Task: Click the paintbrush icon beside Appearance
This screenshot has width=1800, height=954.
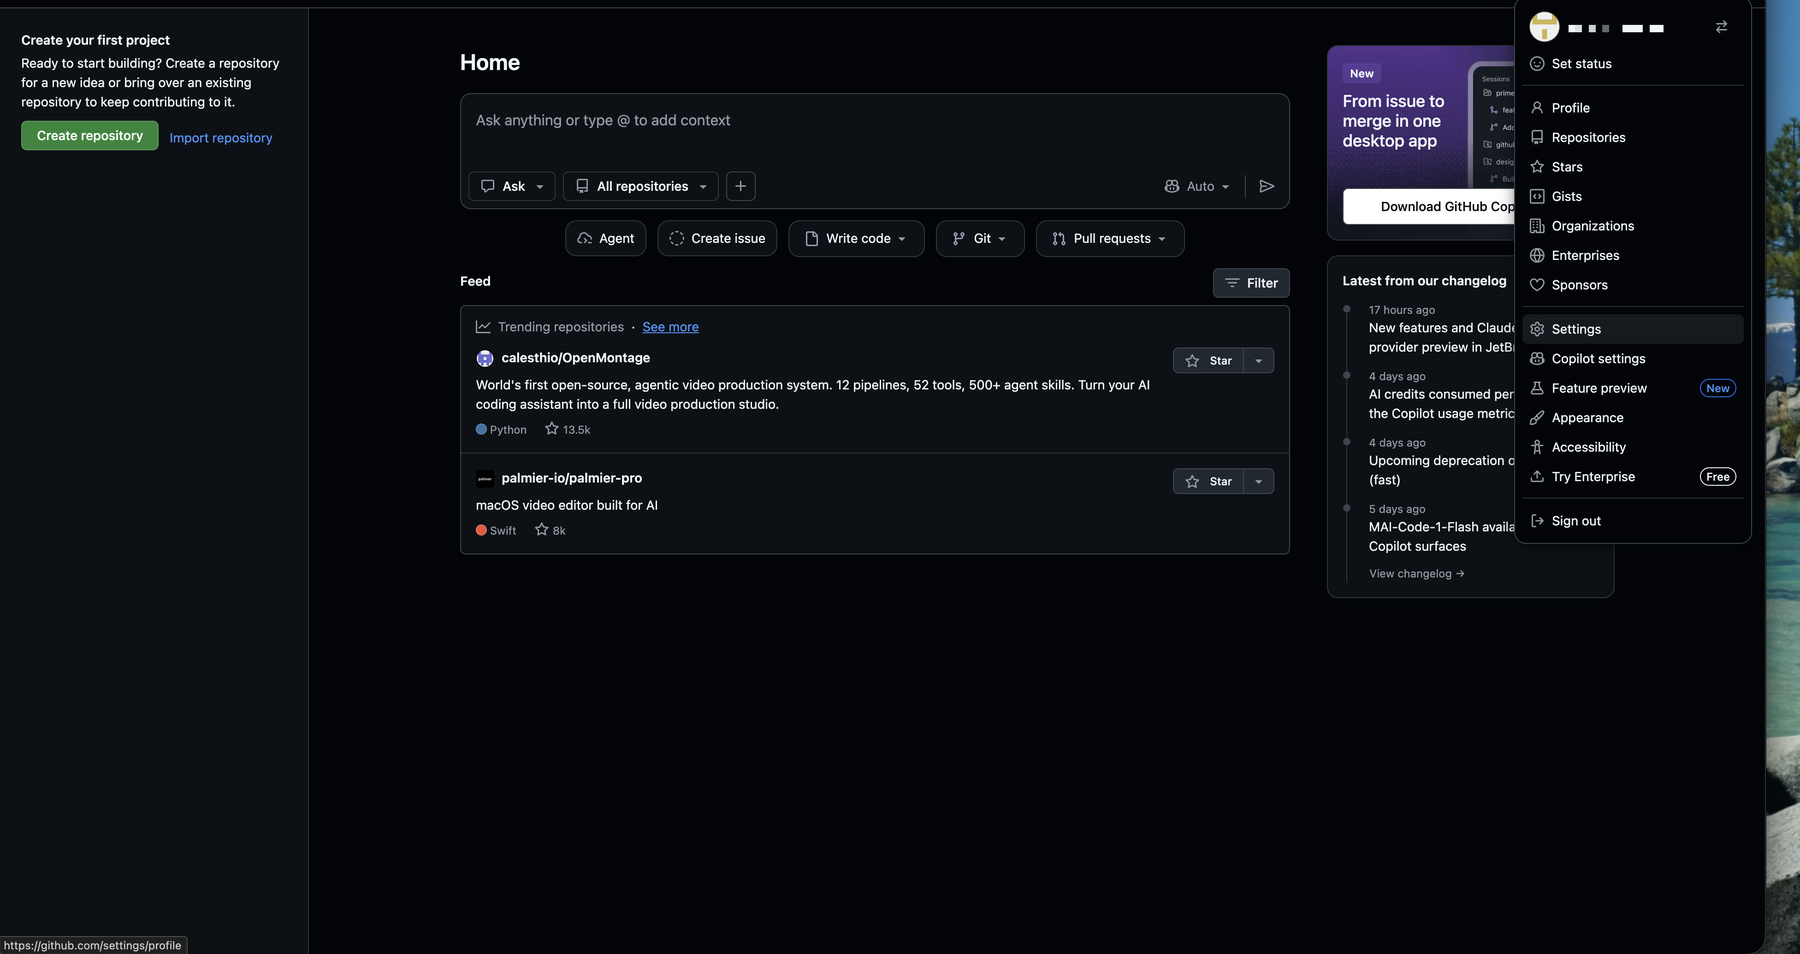Action: coord(1537,418)
